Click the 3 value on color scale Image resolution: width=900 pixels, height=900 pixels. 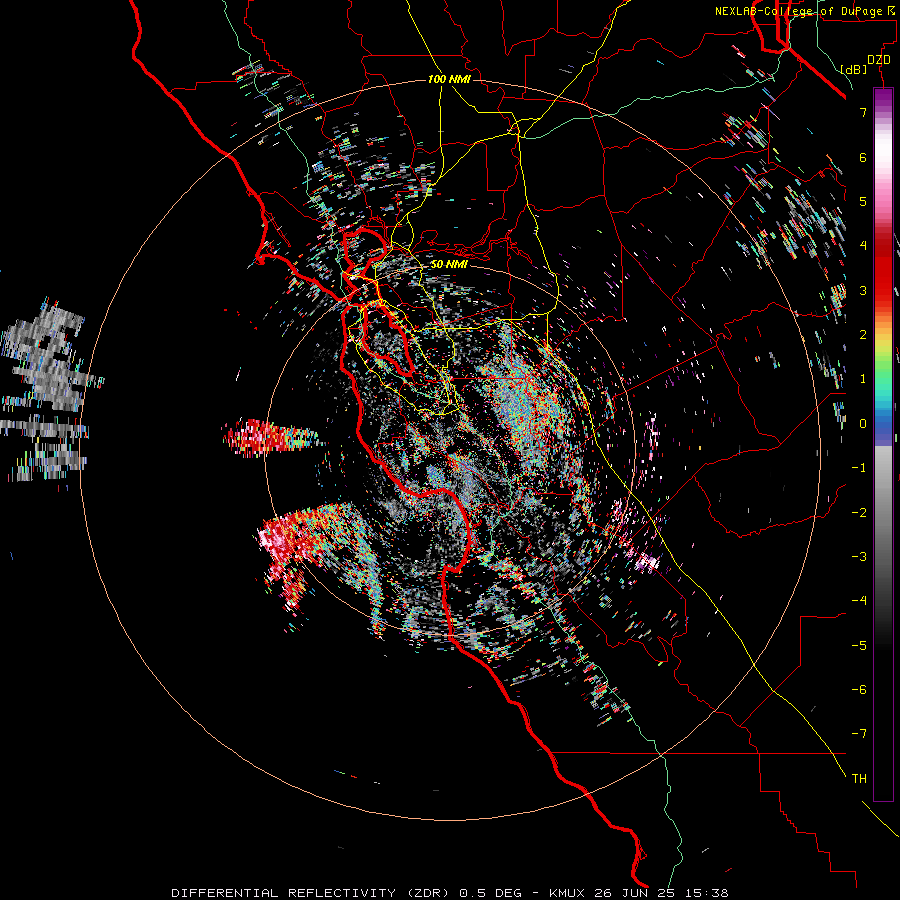tap(863, 290)
